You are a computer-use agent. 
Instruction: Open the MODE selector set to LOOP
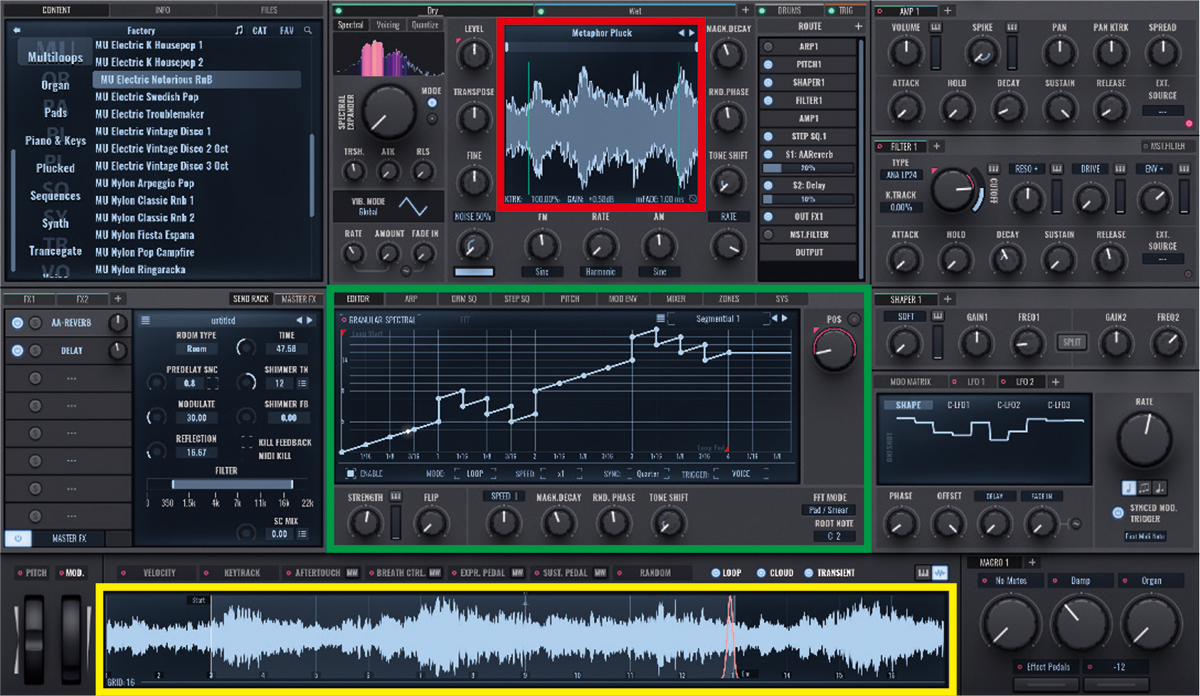click(x=477, y=473)
